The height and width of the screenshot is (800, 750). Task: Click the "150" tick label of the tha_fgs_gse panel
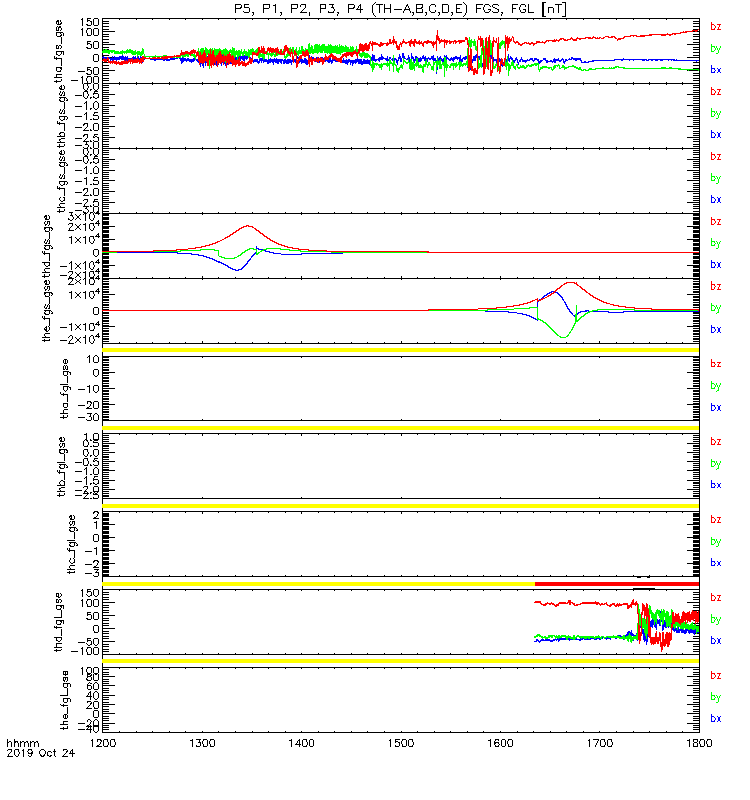pyautogui.click(x=90, y=22)
